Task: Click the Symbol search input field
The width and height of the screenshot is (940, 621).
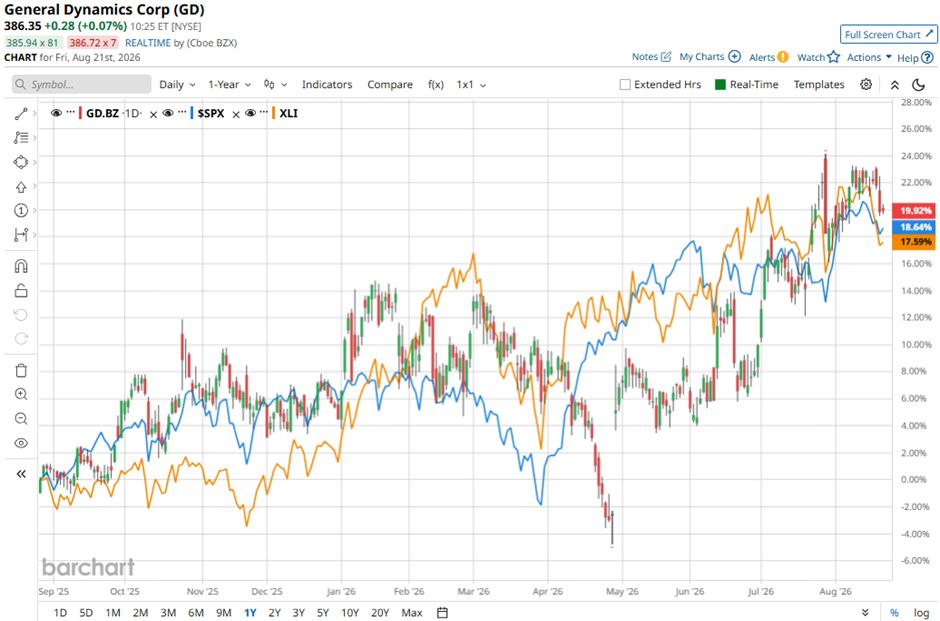Action: point(82,84)
